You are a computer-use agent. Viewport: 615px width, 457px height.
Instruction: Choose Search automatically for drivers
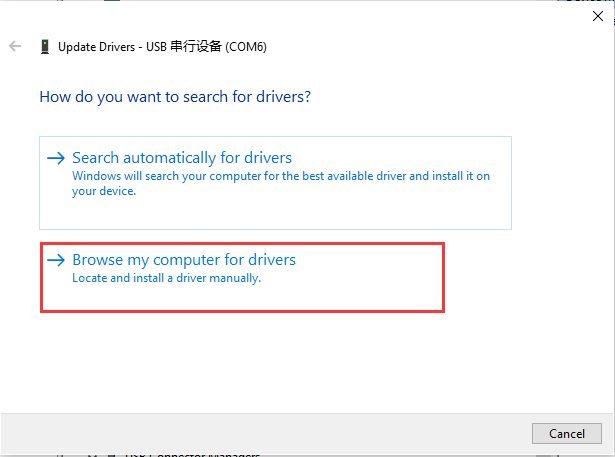(182, 158)
